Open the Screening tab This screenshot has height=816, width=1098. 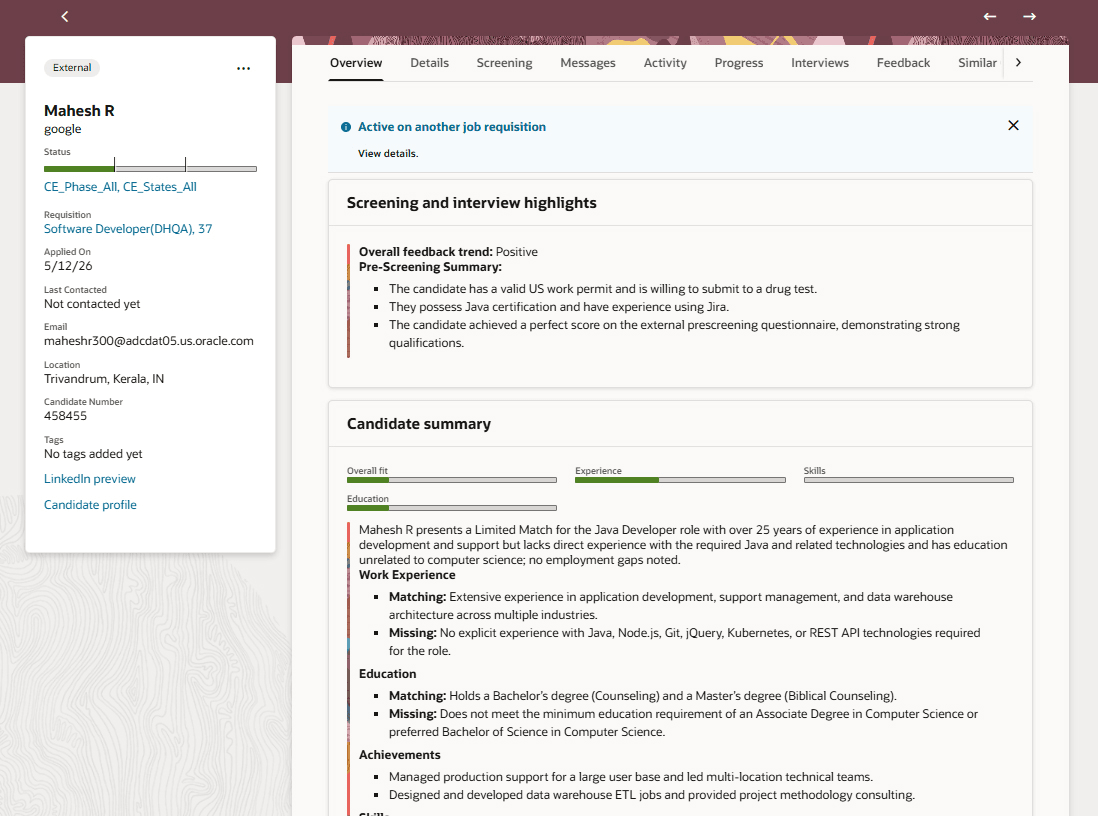pyautogui.click(x=504, y=63)
